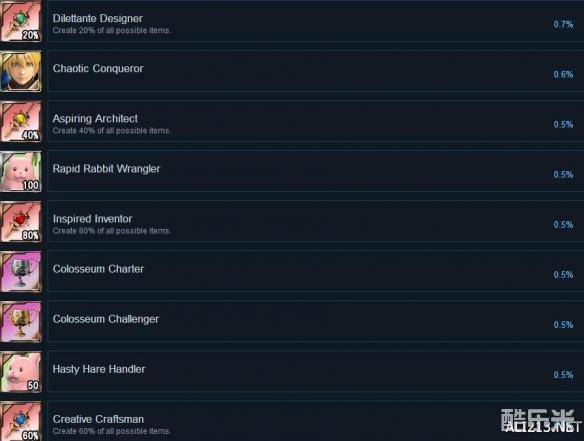Select the Inspired Inventor 80% red gem icon
Screen dimensions: 584x441
(21, 221)
